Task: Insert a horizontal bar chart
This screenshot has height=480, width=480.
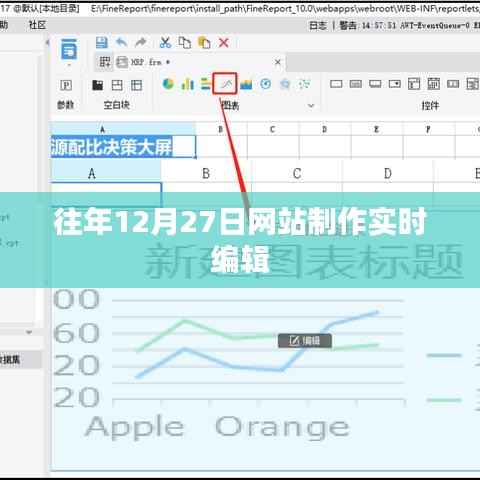Action: [206, 84]
